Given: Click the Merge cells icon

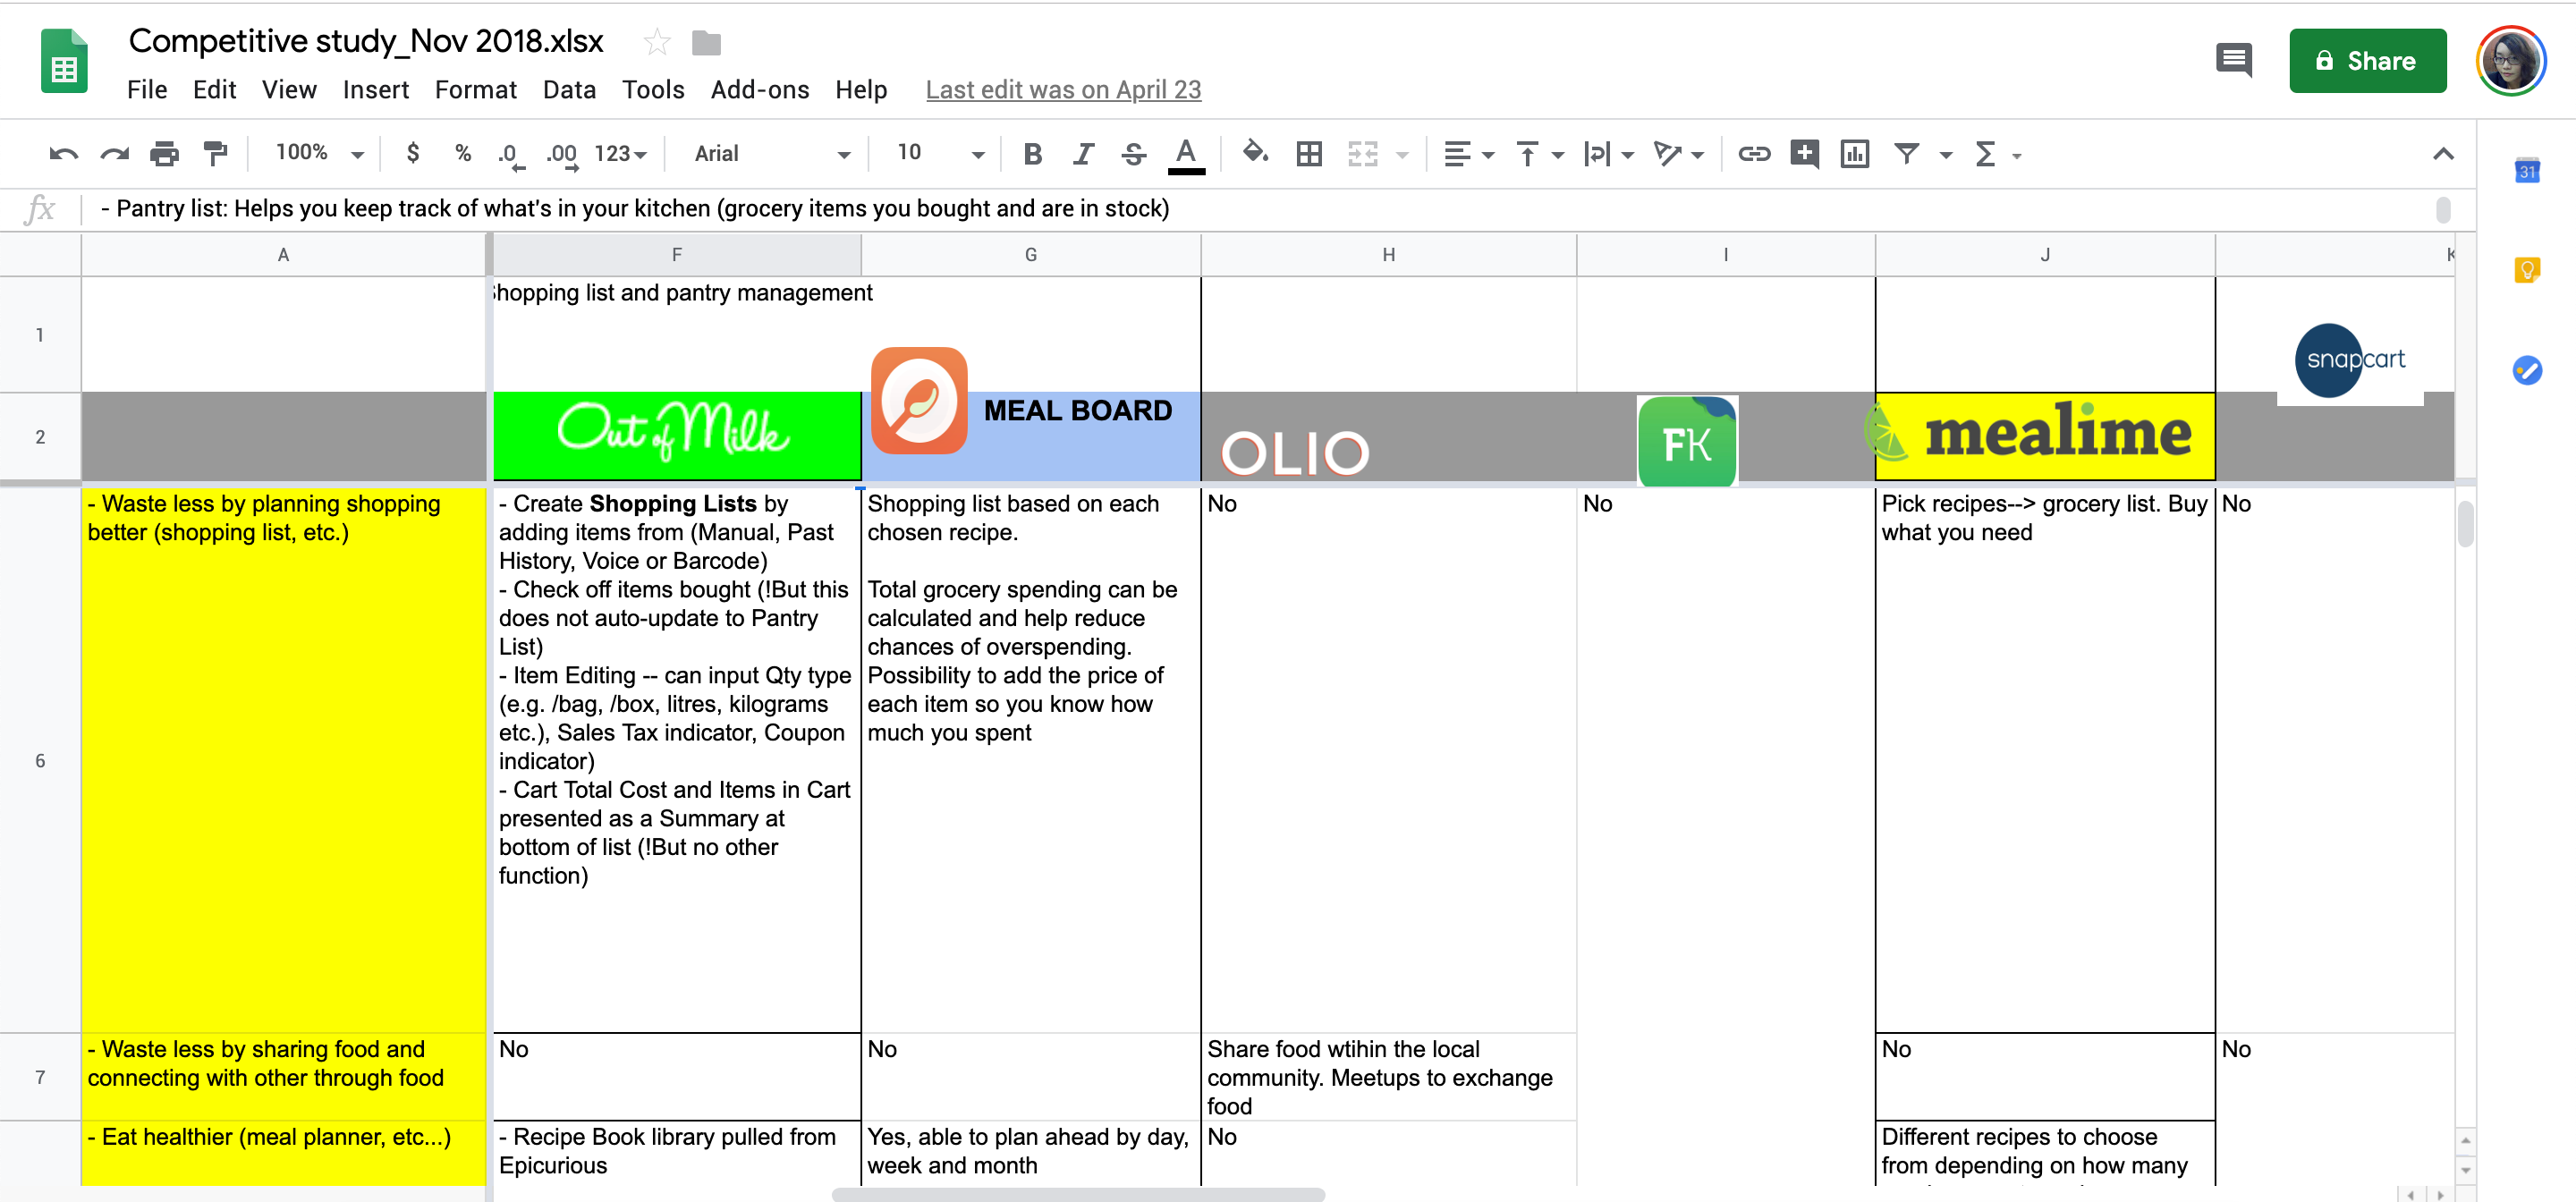Looking at the screenshot, I should pos(1362,154).
